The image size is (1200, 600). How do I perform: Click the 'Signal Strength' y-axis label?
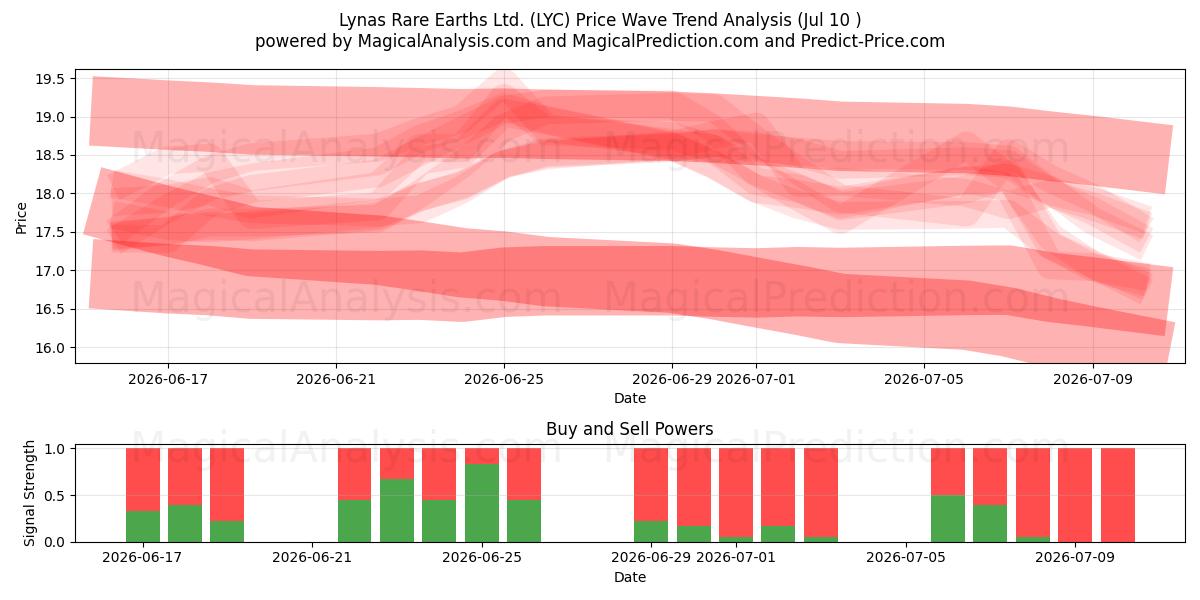coord(30,493)
